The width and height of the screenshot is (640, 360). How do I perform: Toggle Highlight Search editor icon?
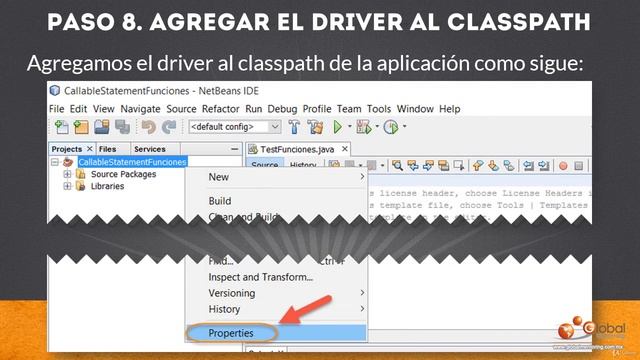coord(443,165)
